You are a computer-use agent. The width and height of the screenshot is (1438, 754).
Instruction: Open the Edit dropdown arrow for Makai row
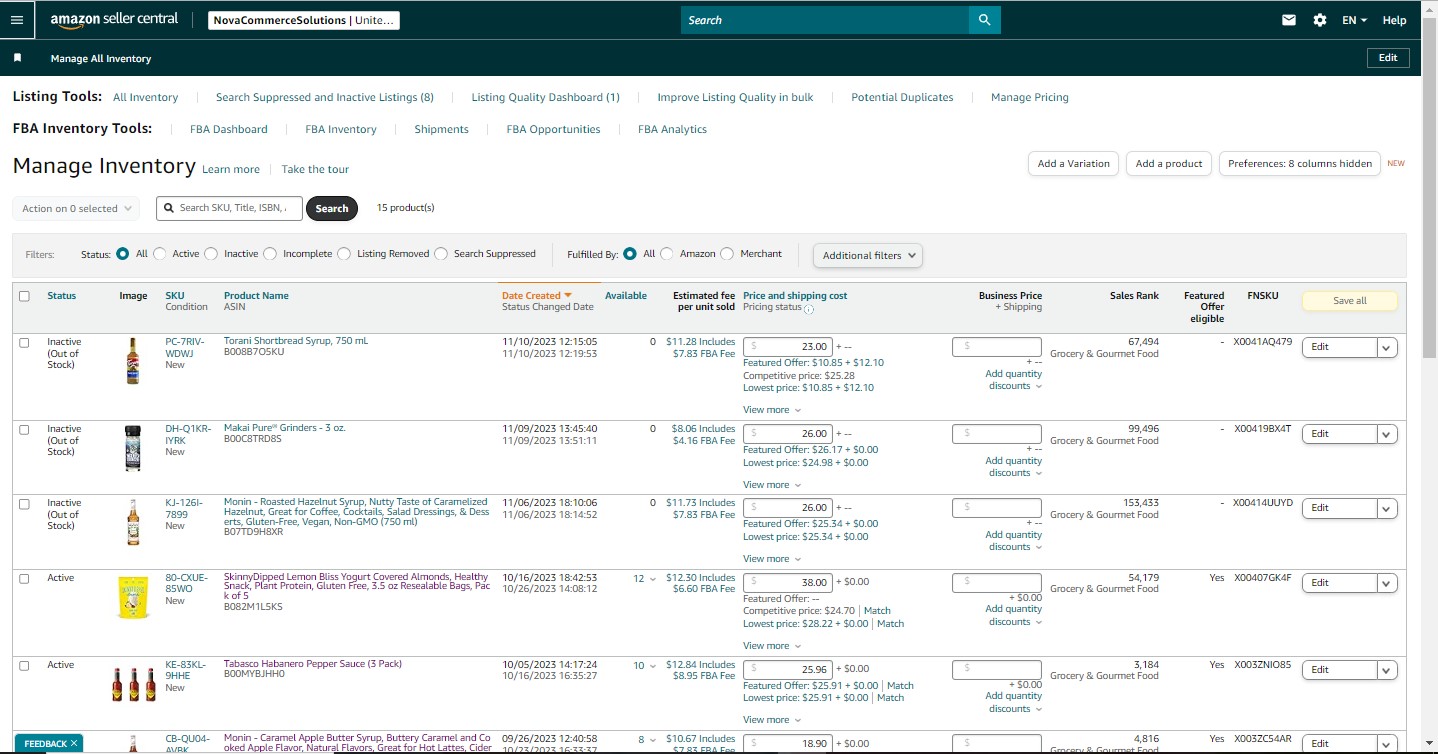click(1387, 434)
